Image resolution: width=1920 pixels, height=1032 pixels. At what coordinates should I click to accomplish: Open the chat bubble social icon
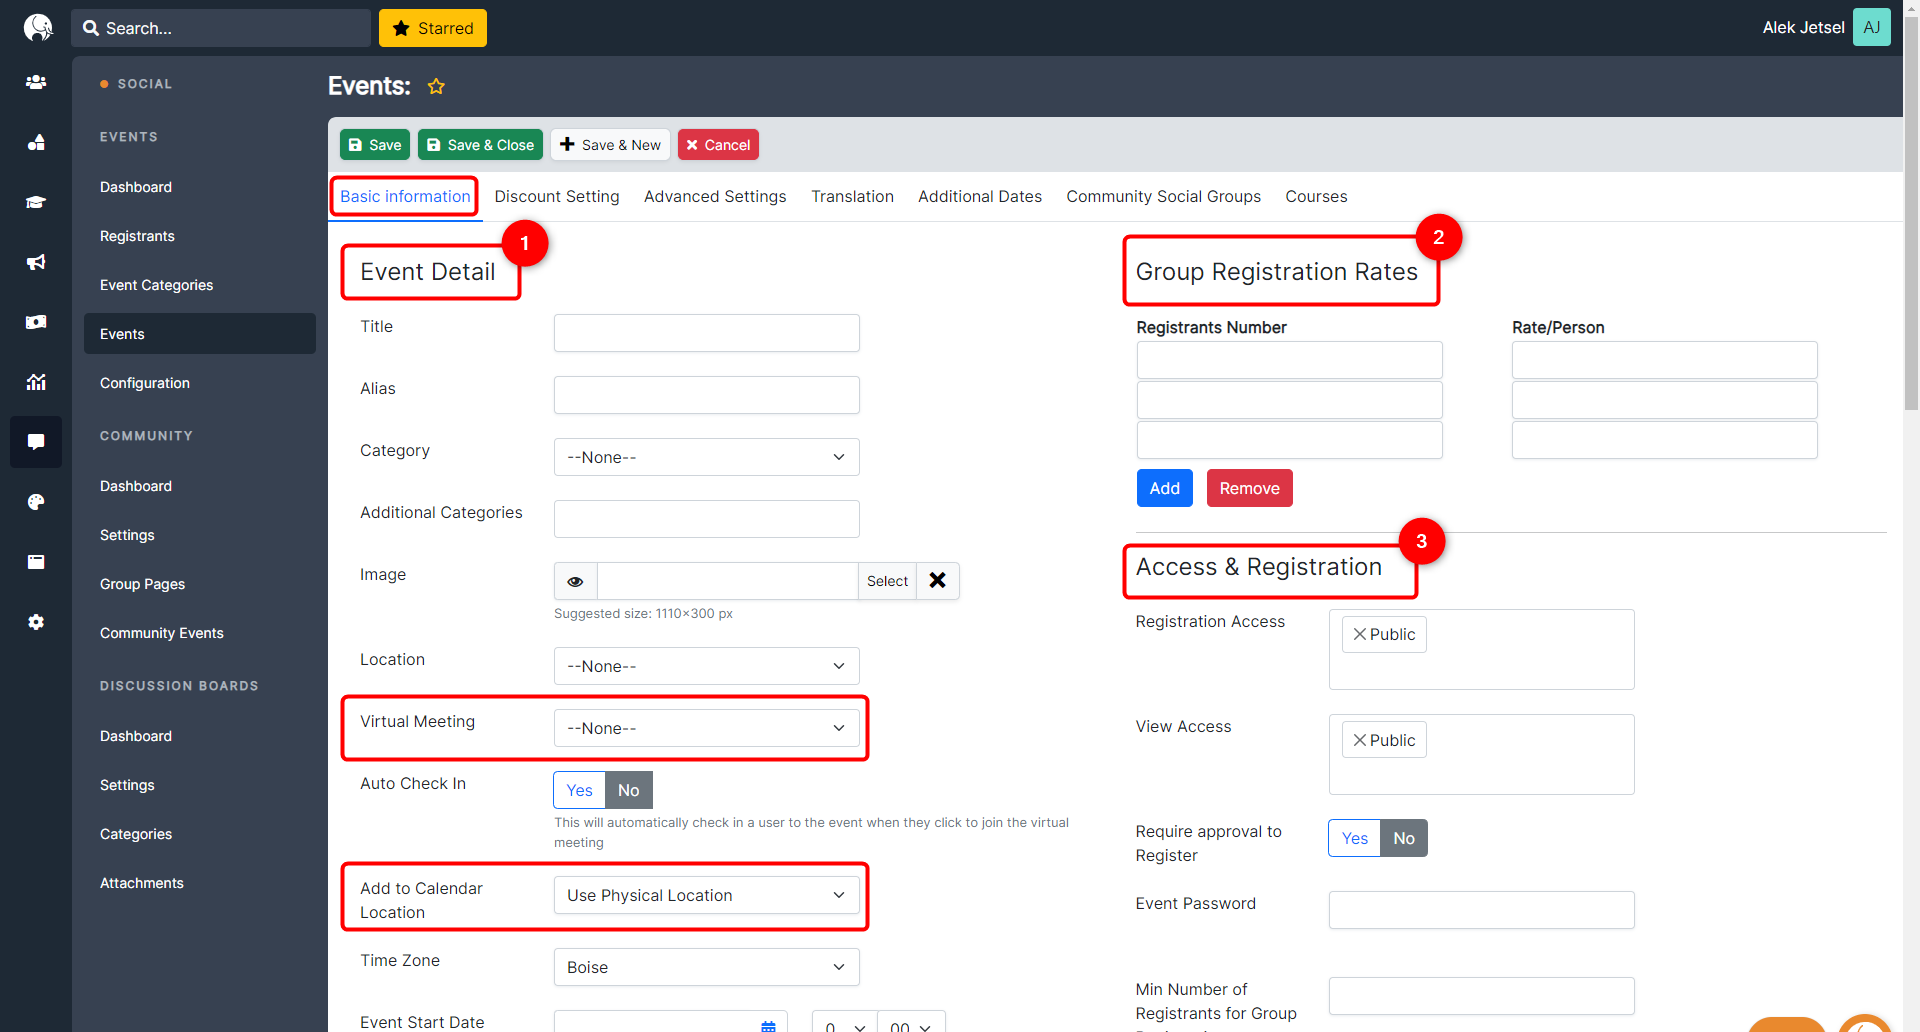pyautogui.click(x=36, y=442)
